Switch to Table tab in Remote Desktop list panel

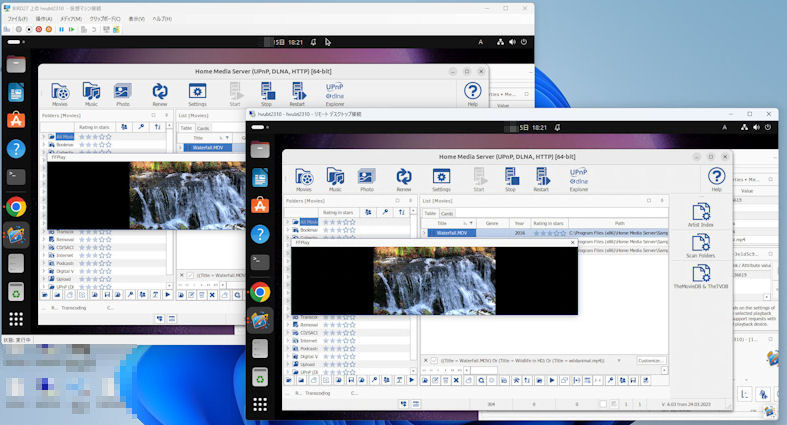coord(430,213)
